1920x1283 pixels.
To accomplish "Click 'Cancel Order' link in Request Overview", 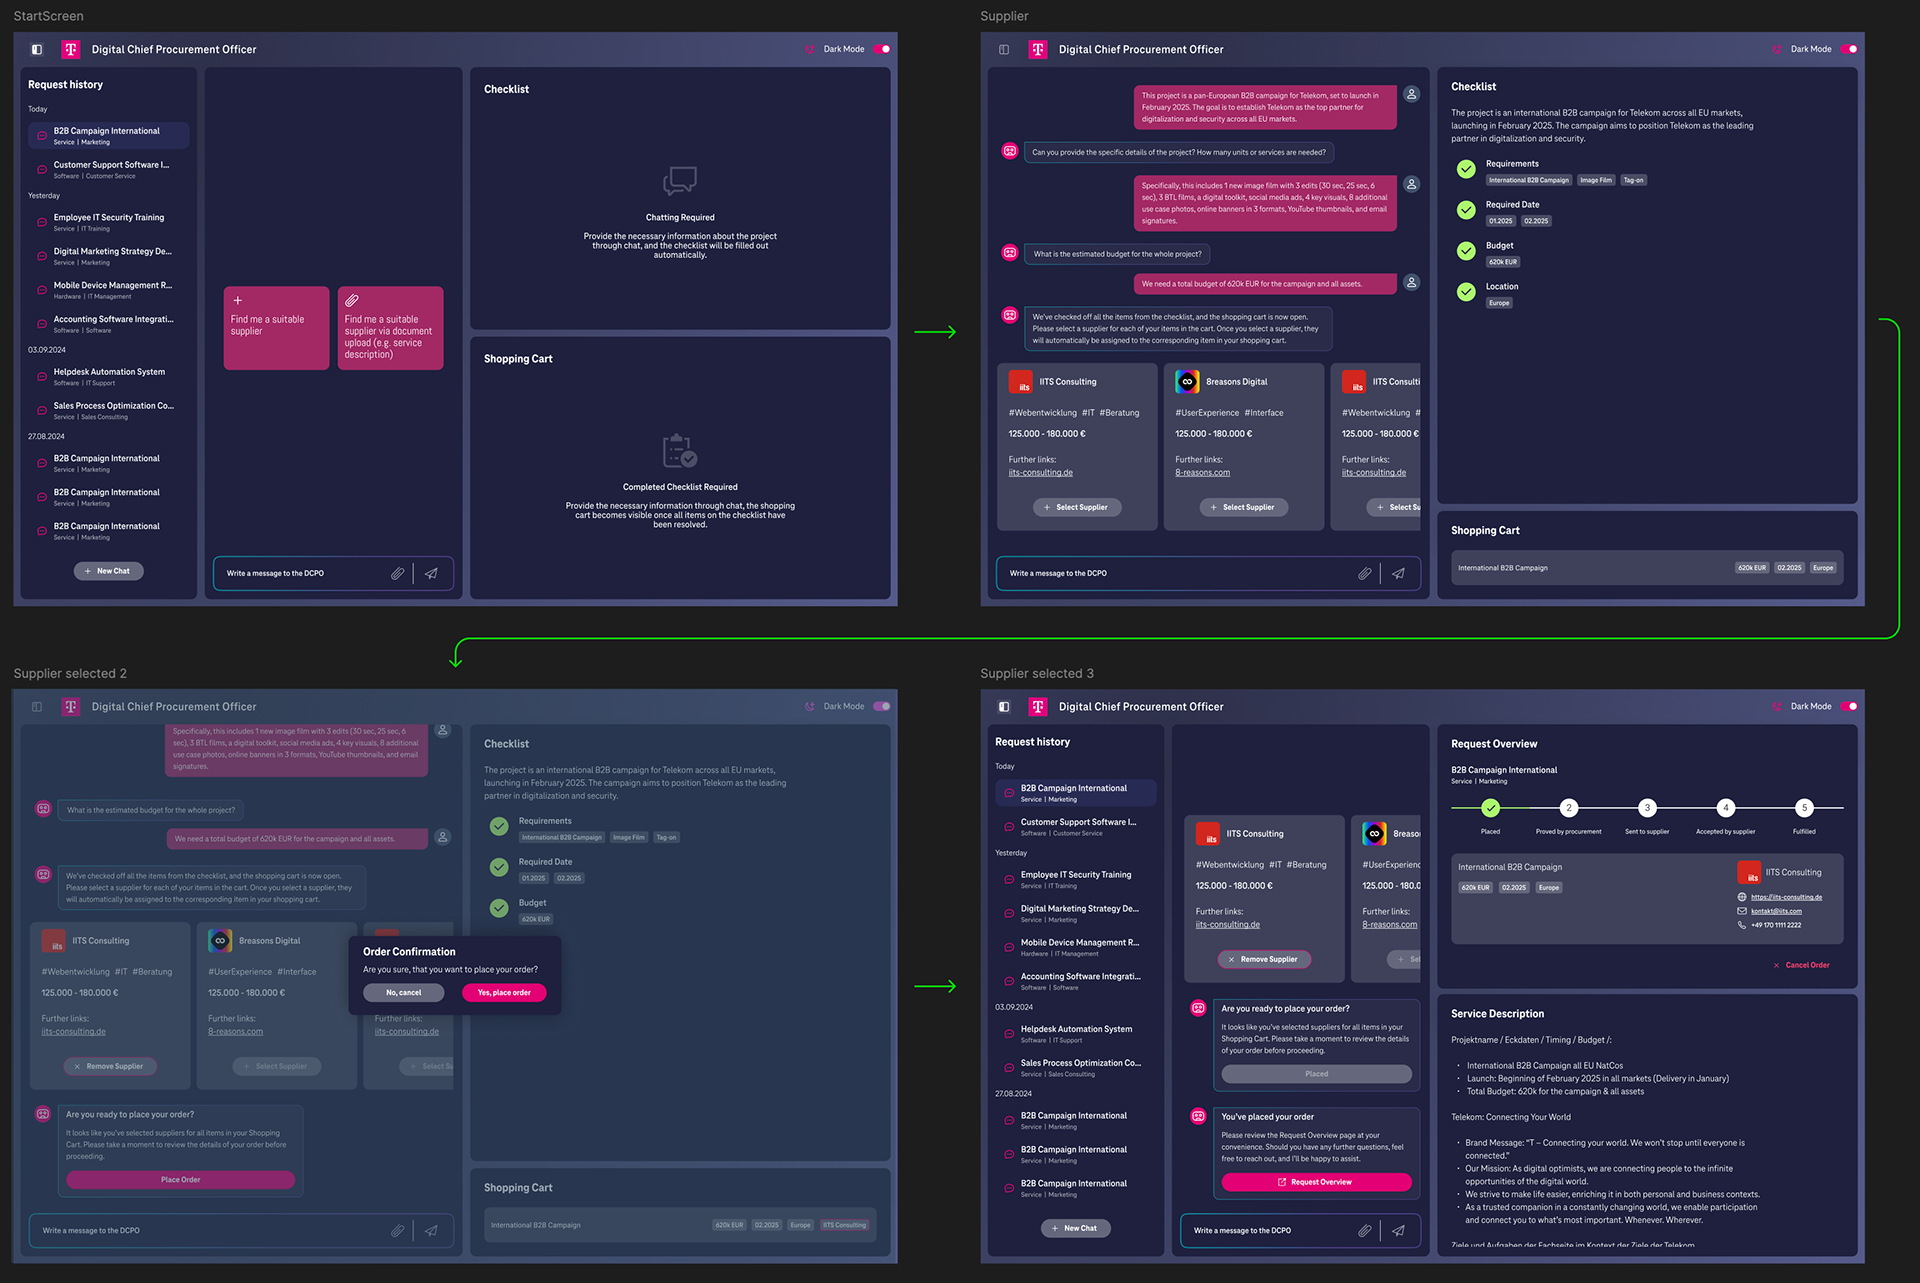I will [x=1802, y=965].
